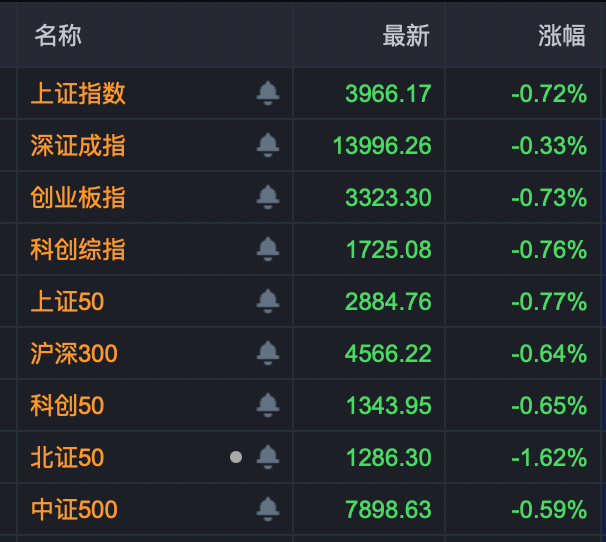Click the alert bell for 上证指数
This screenshot has height=542, width=606.
point(267,94)
